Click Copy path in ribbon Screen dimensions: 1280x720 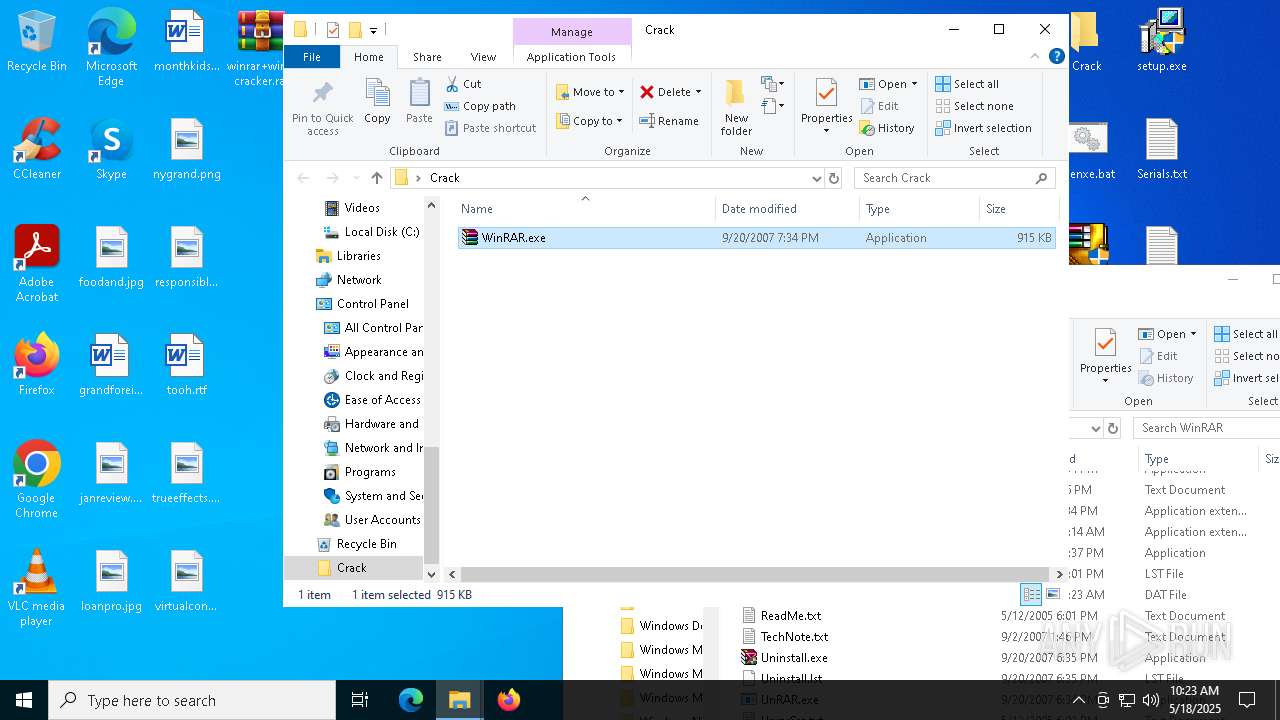tap(480, 106)
